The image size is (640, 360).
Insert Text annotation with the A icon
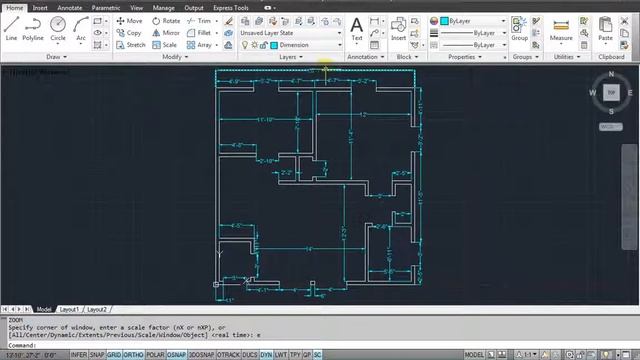(x=357, y=28)
